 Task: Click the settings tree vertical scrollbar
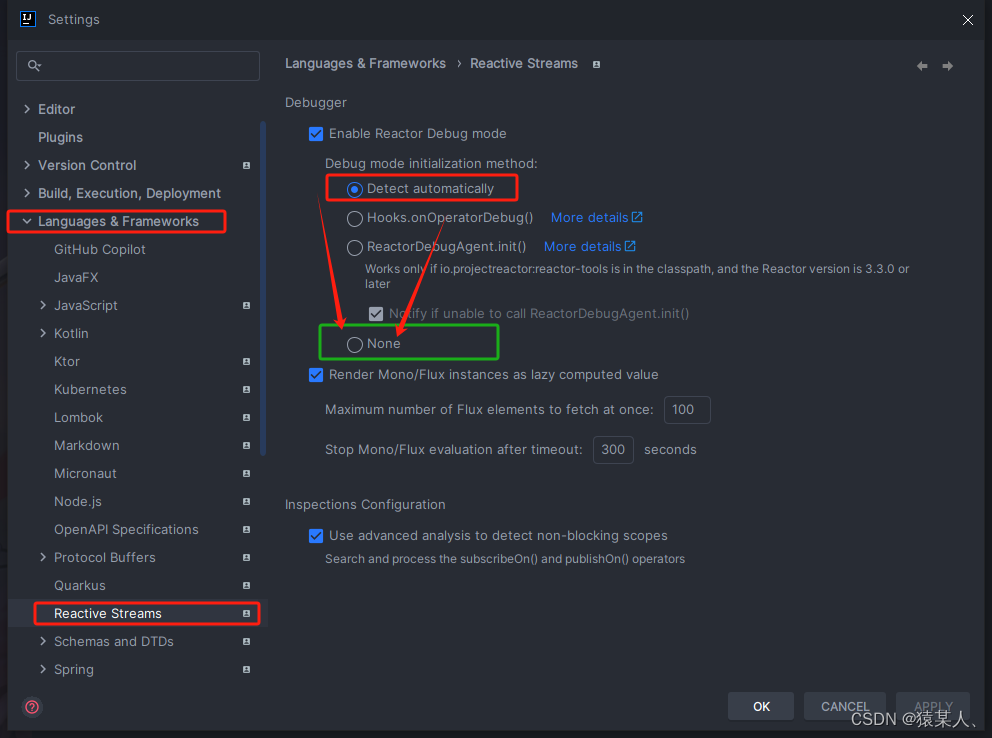(263, 288)
